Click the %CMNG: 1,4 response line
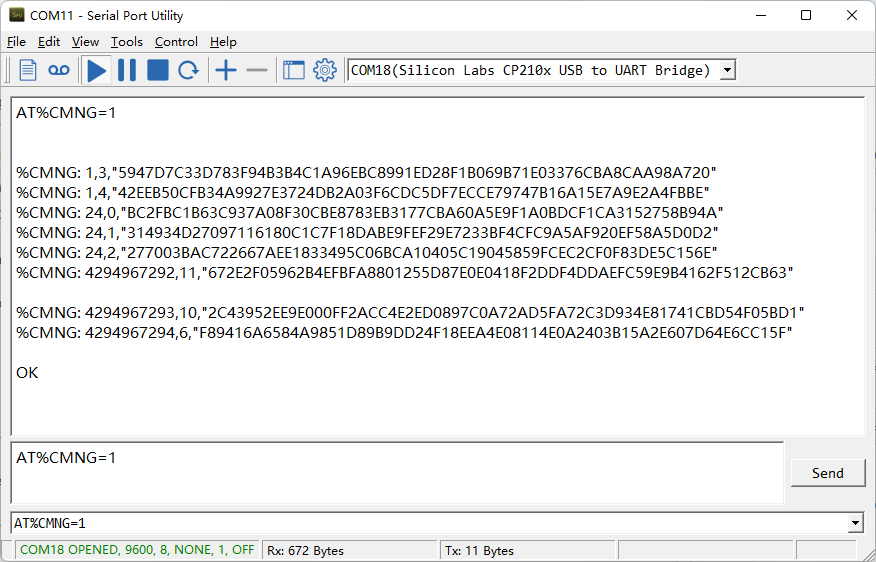 (363, 192)
